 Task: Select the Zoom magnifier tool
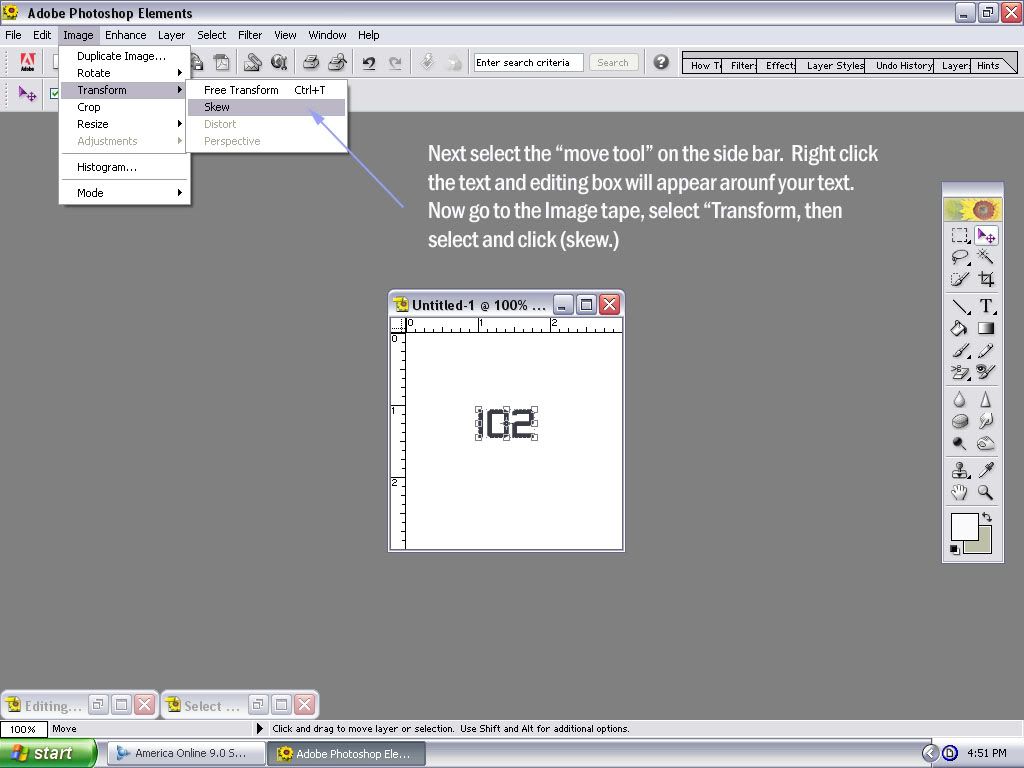pyautogui.click(x=986, y=492)
